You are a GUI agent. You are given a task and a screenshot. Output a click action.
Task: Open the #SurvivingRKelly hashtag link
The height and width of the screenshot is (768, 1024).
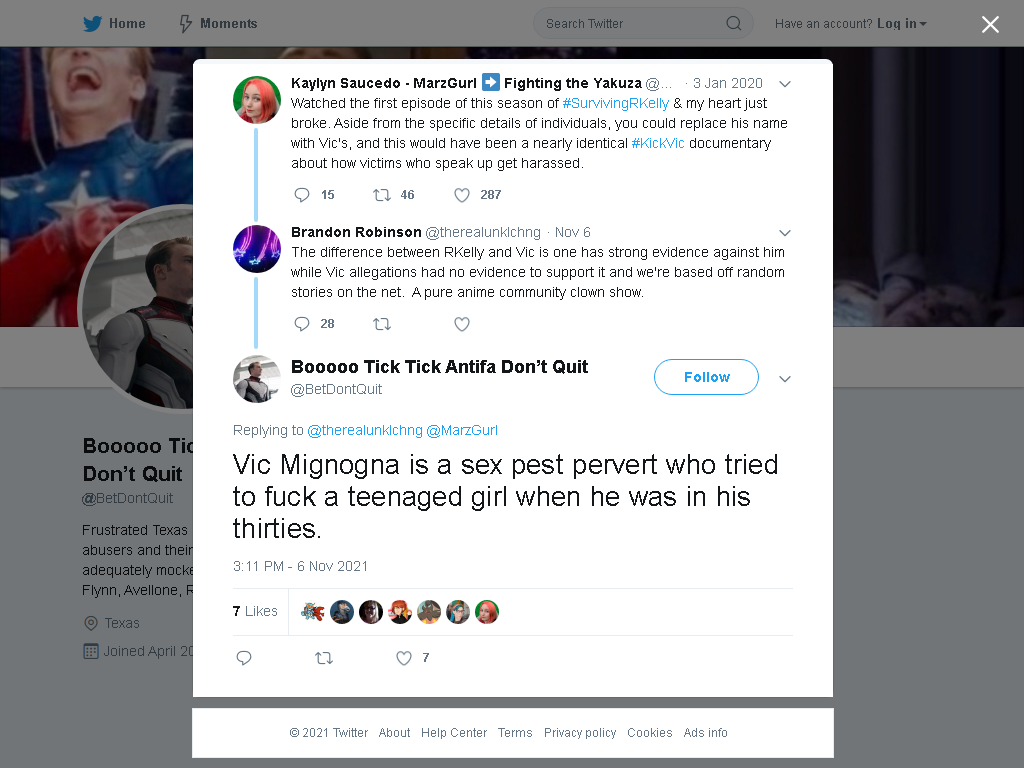coord(615,103)
